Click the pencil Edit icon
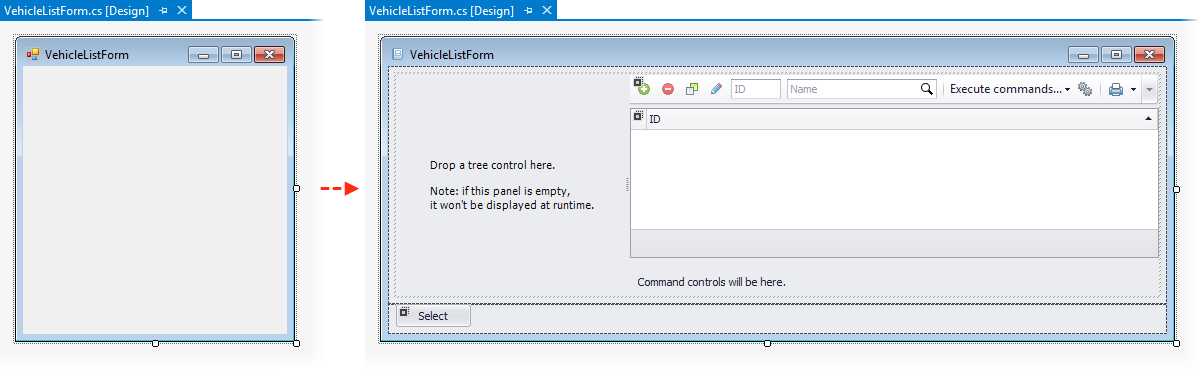 [716, 89]
